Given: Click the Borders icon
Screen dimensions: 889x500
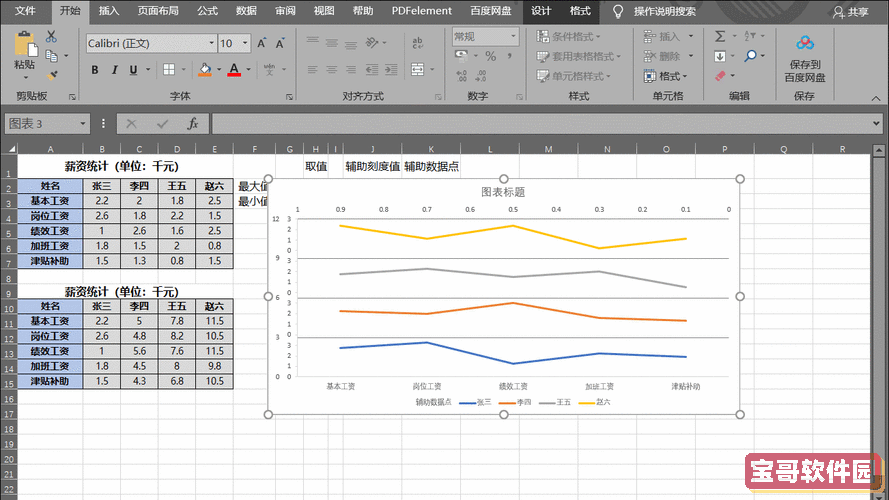Looking at the screenshot, I should coord(168,70).
